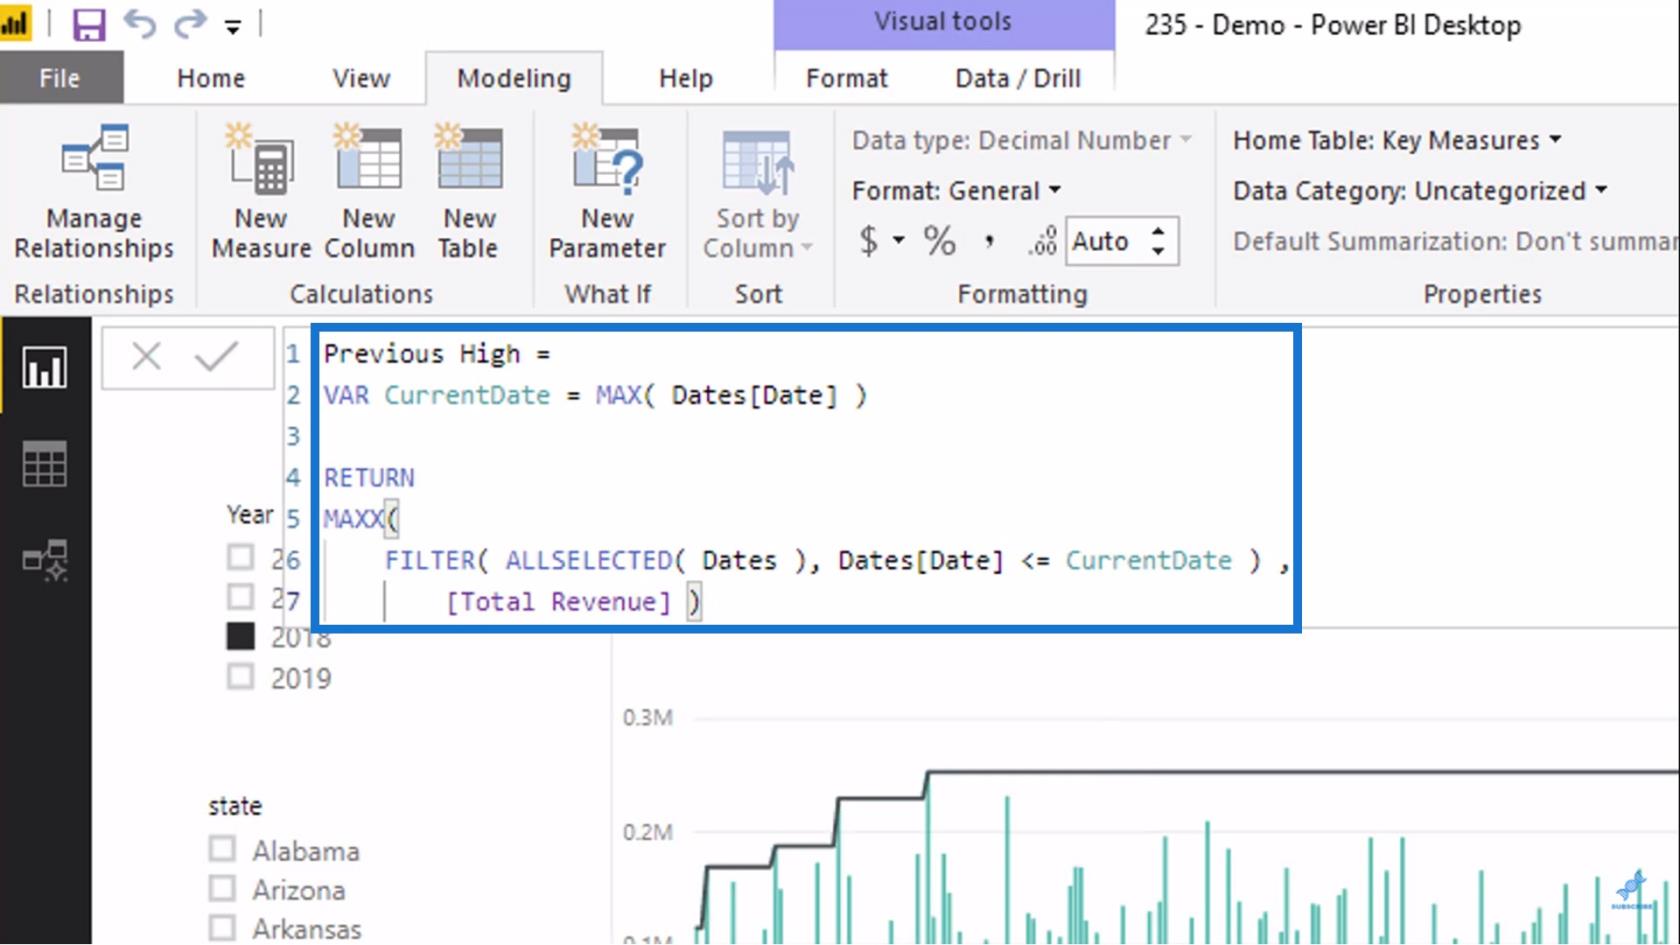Switch to Model view in sidebar
This screenshot has width=1680, height=945.
coord(45,560)
